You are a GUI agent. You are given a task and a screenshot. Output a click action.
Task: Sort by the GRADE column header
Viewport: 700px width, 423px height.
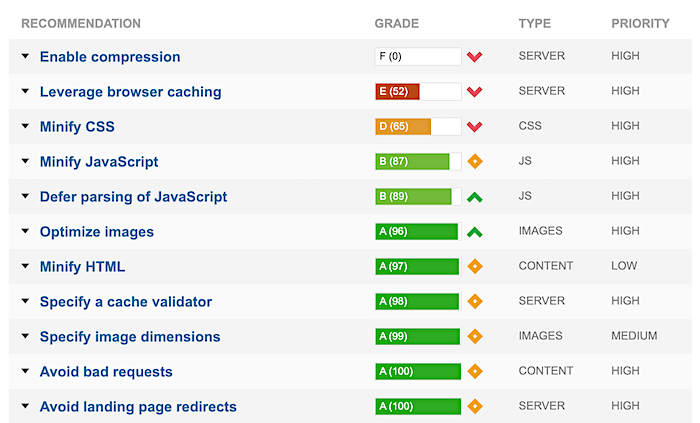396,24
